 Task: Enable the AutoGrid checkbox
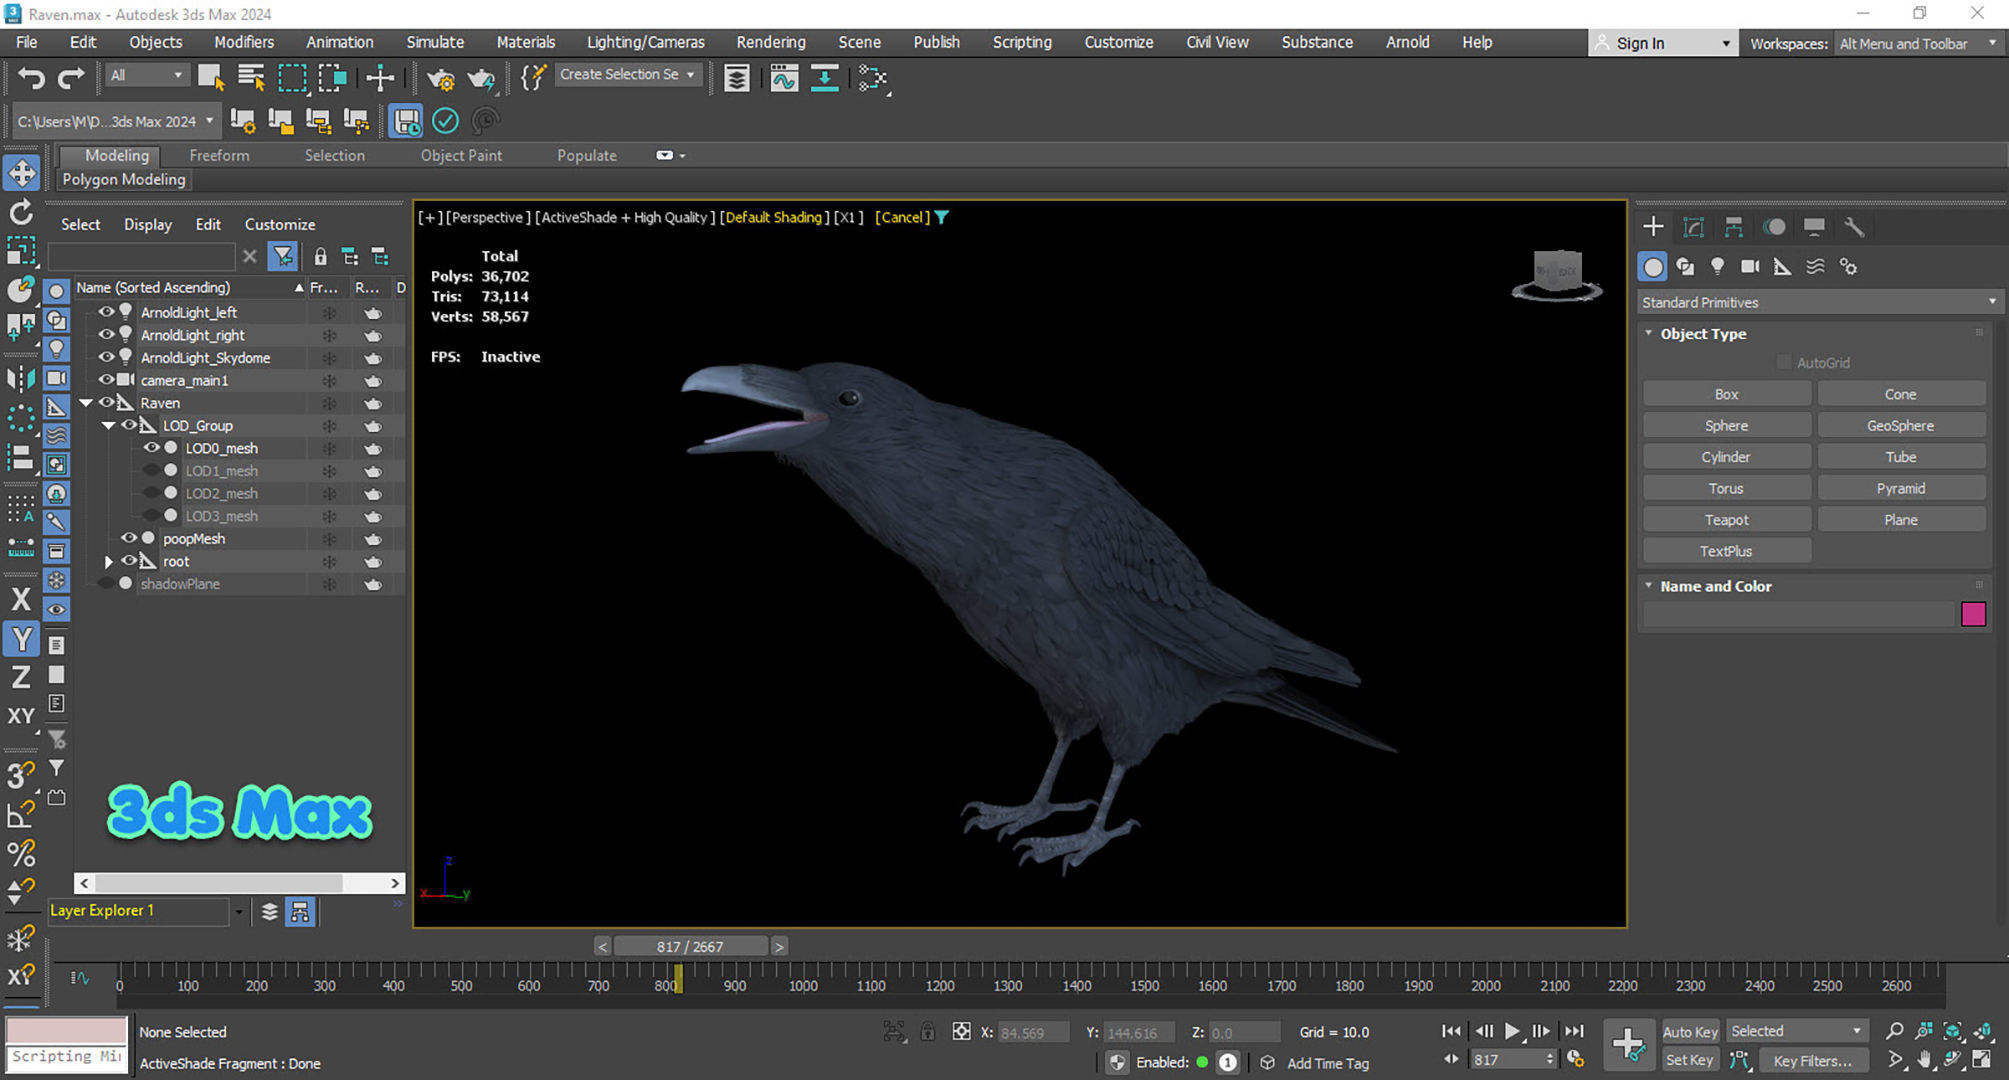click(1784, 362)
